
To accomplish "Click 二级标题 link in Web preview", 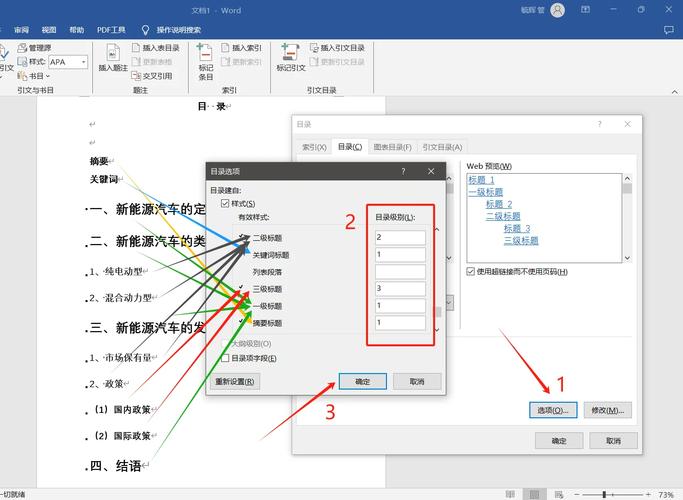I will [x=503, y=216].
